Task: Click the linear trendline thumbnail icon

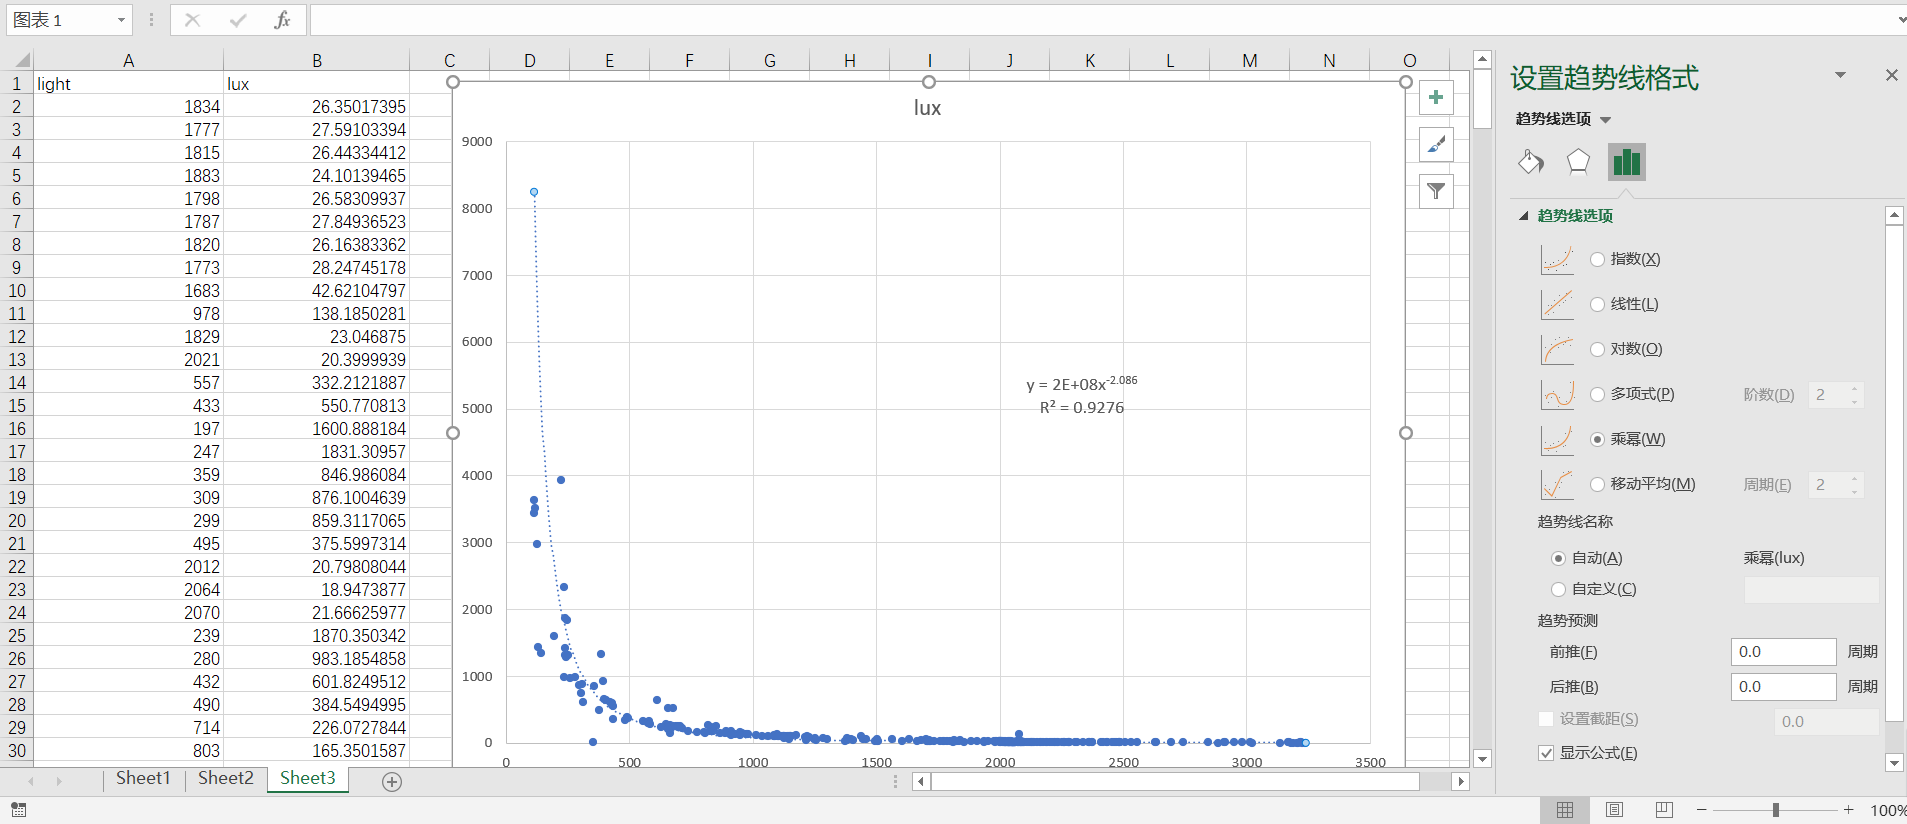Action: pos(1557,304)
